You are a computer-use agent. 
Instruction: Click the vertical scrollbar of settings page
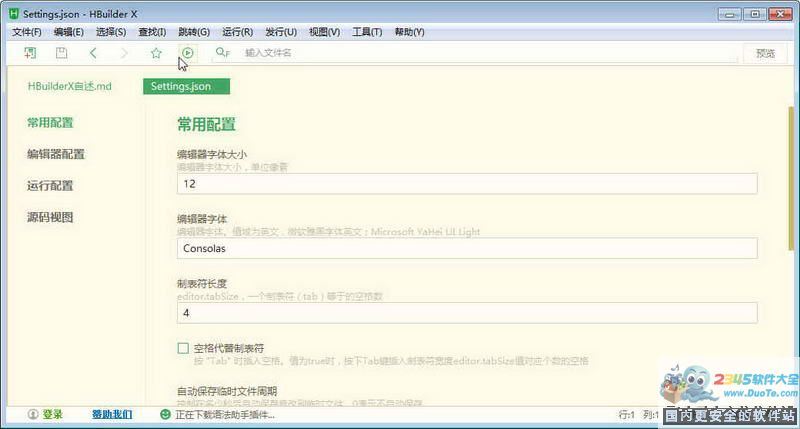(x=791, y=179)
